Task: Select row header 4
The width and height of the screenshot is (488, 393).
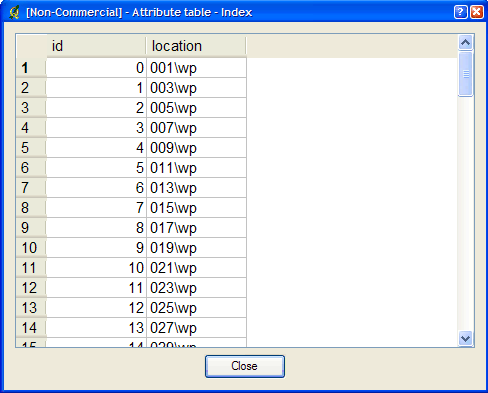Action: click(31, 128)
